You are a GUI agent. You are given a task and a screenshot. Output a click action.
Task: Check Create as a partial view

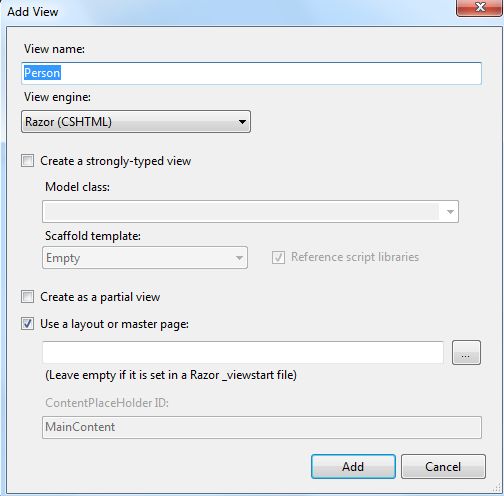pyautogui.click(x=27, y=297)
